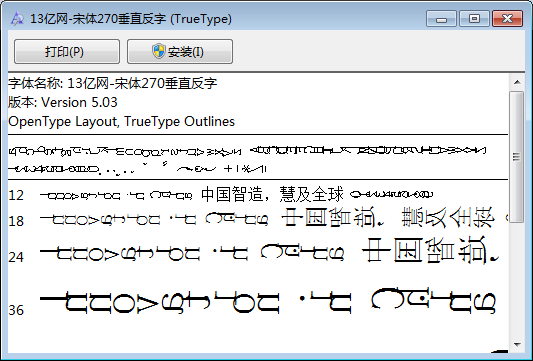Click the empty scrollbar track below the thumb
Viewport: 533px width, 361px height.
coord(517,279)
